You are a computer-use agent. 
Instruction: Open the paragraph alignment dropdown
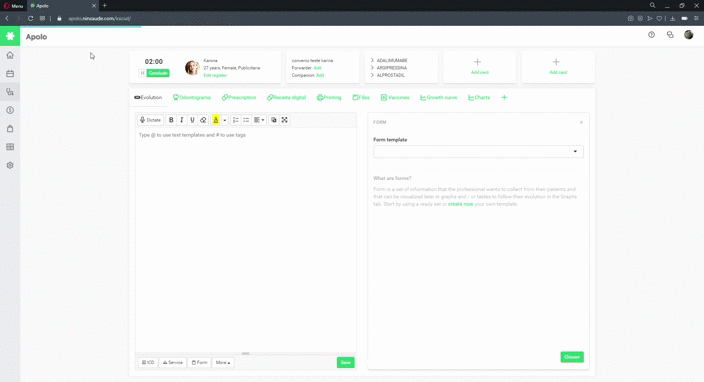[259, 120]
